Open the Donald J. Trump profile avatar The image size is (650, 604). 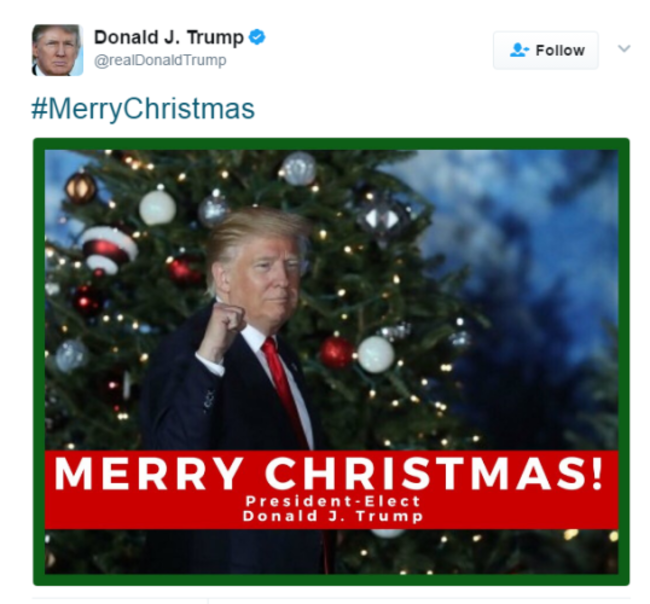(58, 50)
